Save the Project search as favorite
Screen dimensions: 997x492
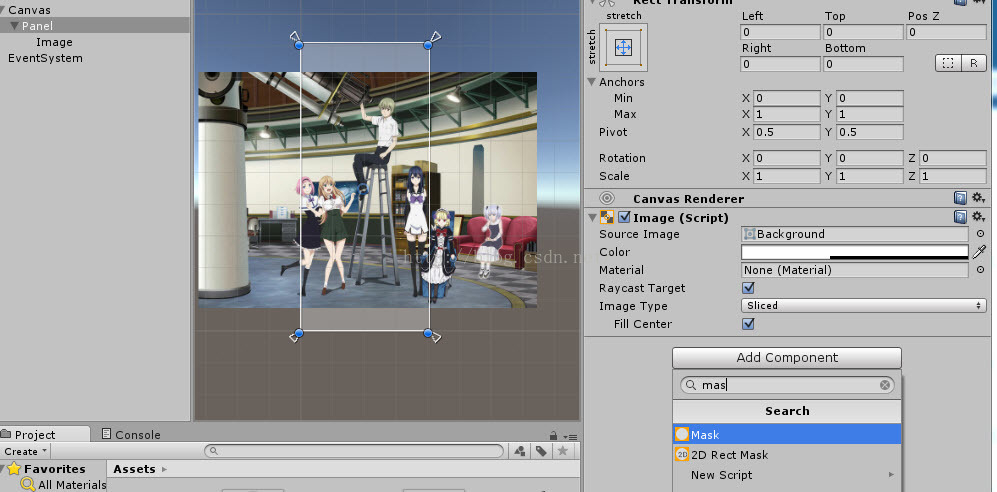(563, 451)
